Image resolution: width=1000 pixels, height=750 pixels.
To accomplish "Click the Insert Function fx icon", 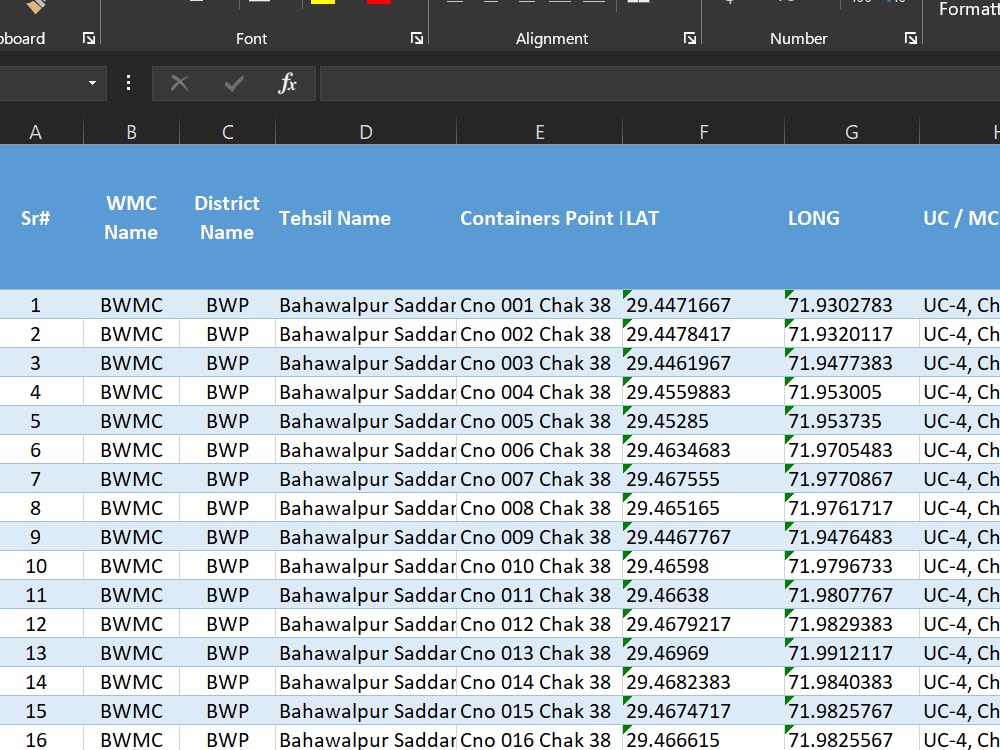I will tap(288, 84).
